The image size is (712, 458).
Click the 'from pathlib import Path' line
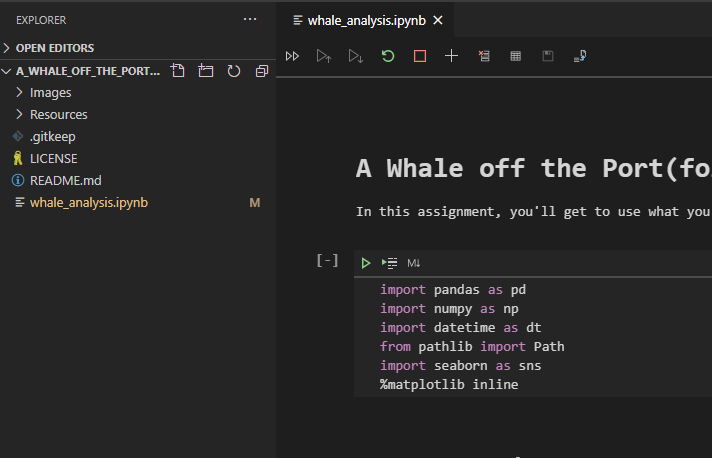pos(472,347)
